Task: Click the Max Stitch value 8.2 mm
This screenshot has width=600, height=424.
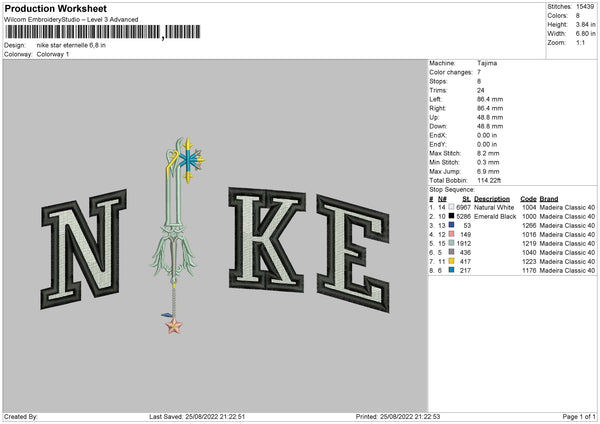Action: 488,153
